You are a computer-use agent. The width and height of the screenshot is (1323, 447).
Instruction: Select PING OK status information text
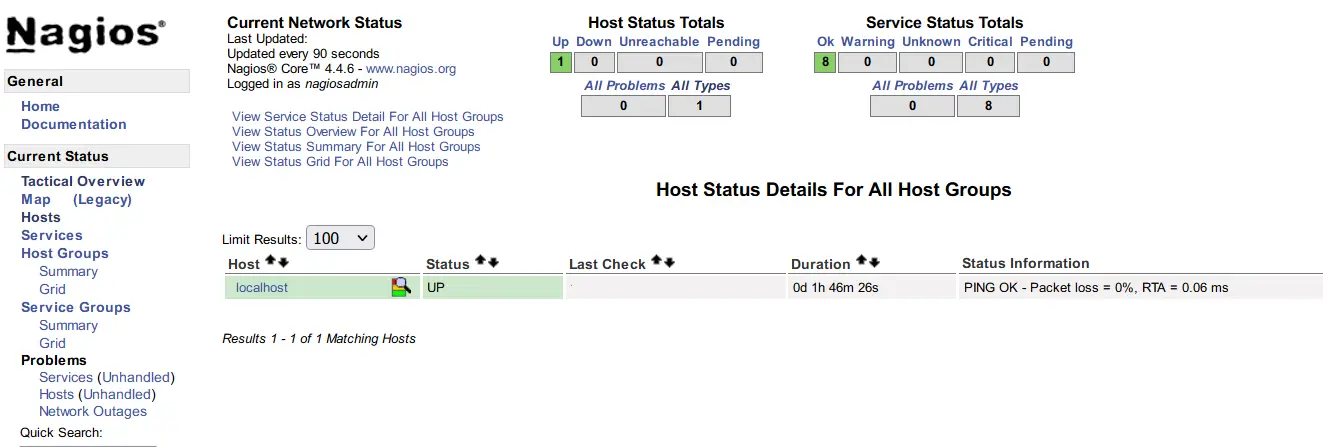1096,288
